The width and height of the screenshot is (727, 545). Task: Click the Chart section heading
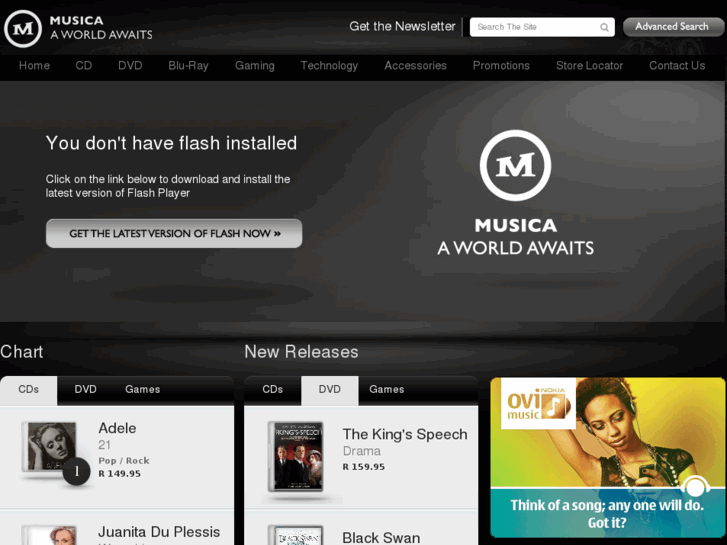pyautogui.click(x=21, y=352)
